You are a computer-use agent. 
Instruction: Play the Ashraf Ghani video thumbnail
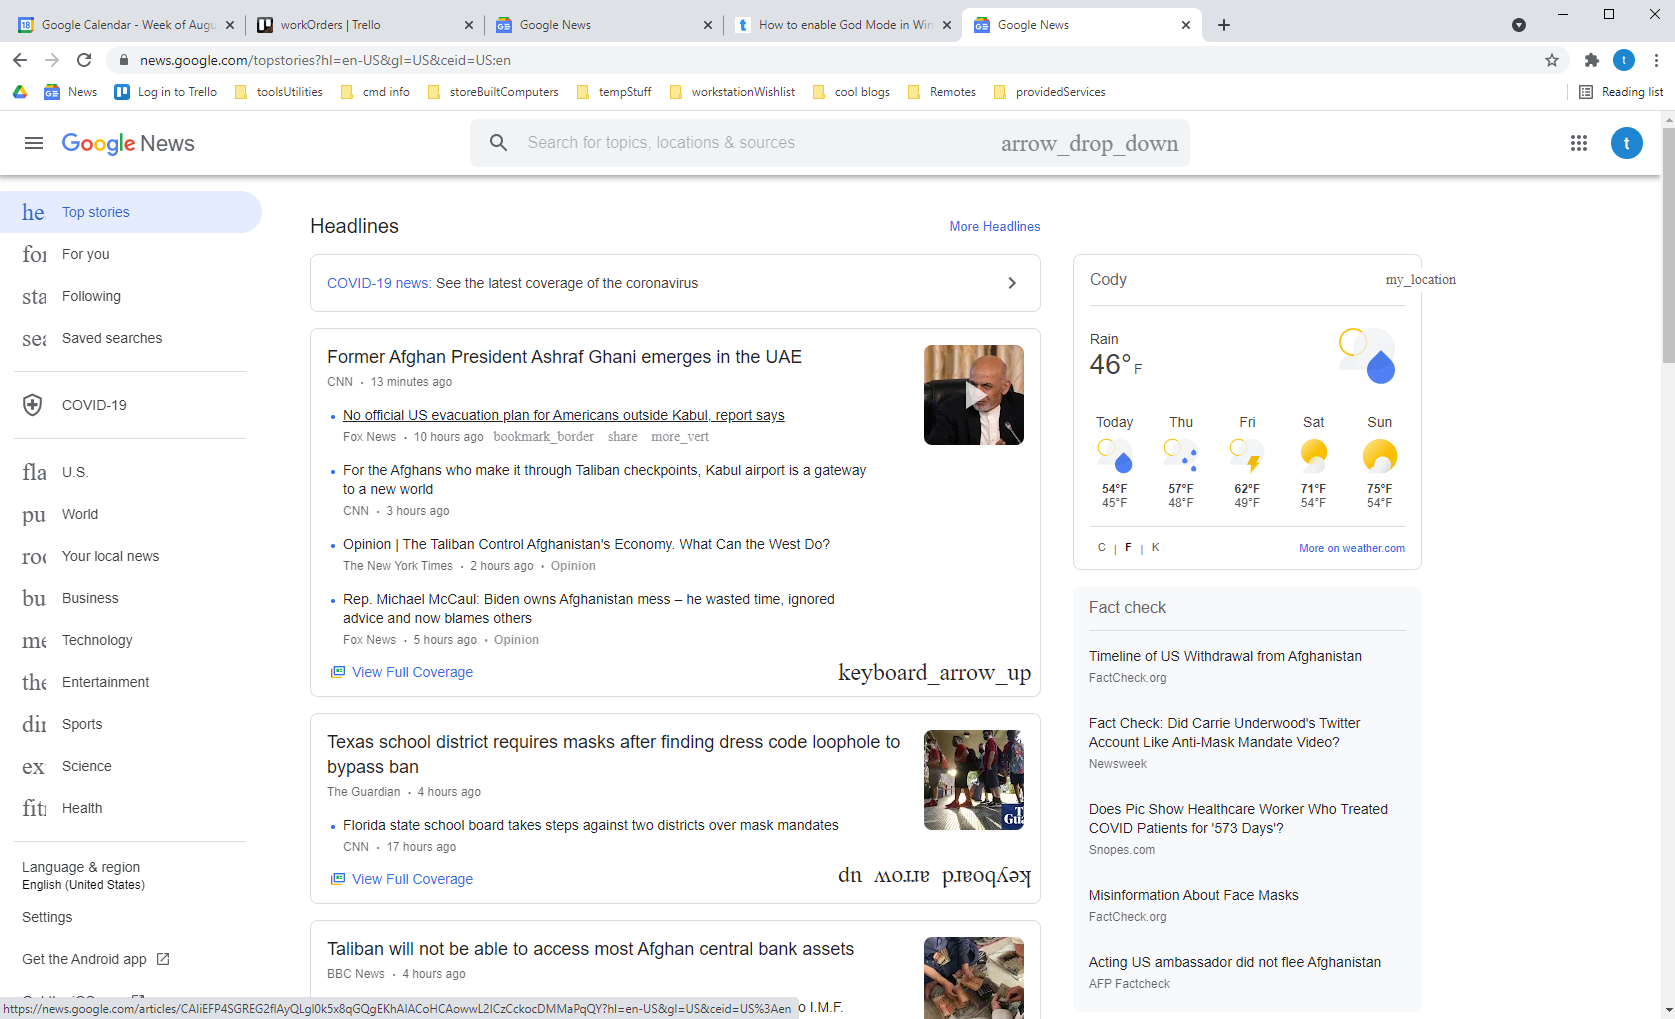(x=974, y=395)
